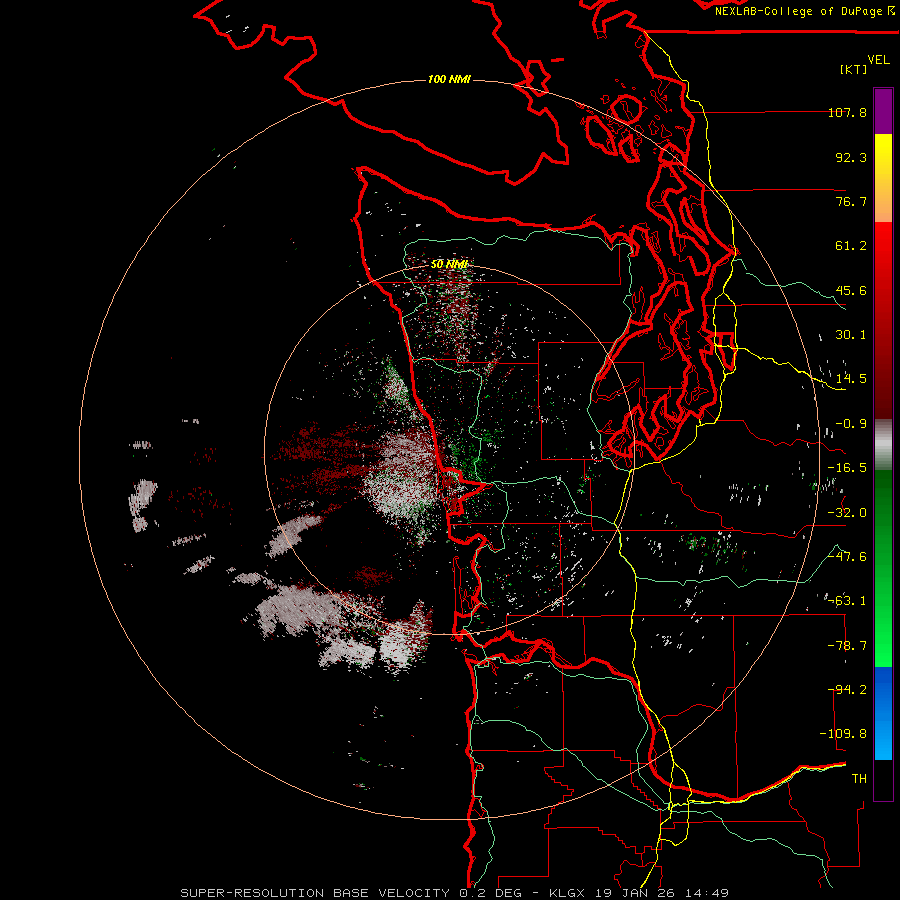Click the 76.7 legend value
Image resolution: width=900 pixels, height=900 pixels.
[x=851, y=201]
